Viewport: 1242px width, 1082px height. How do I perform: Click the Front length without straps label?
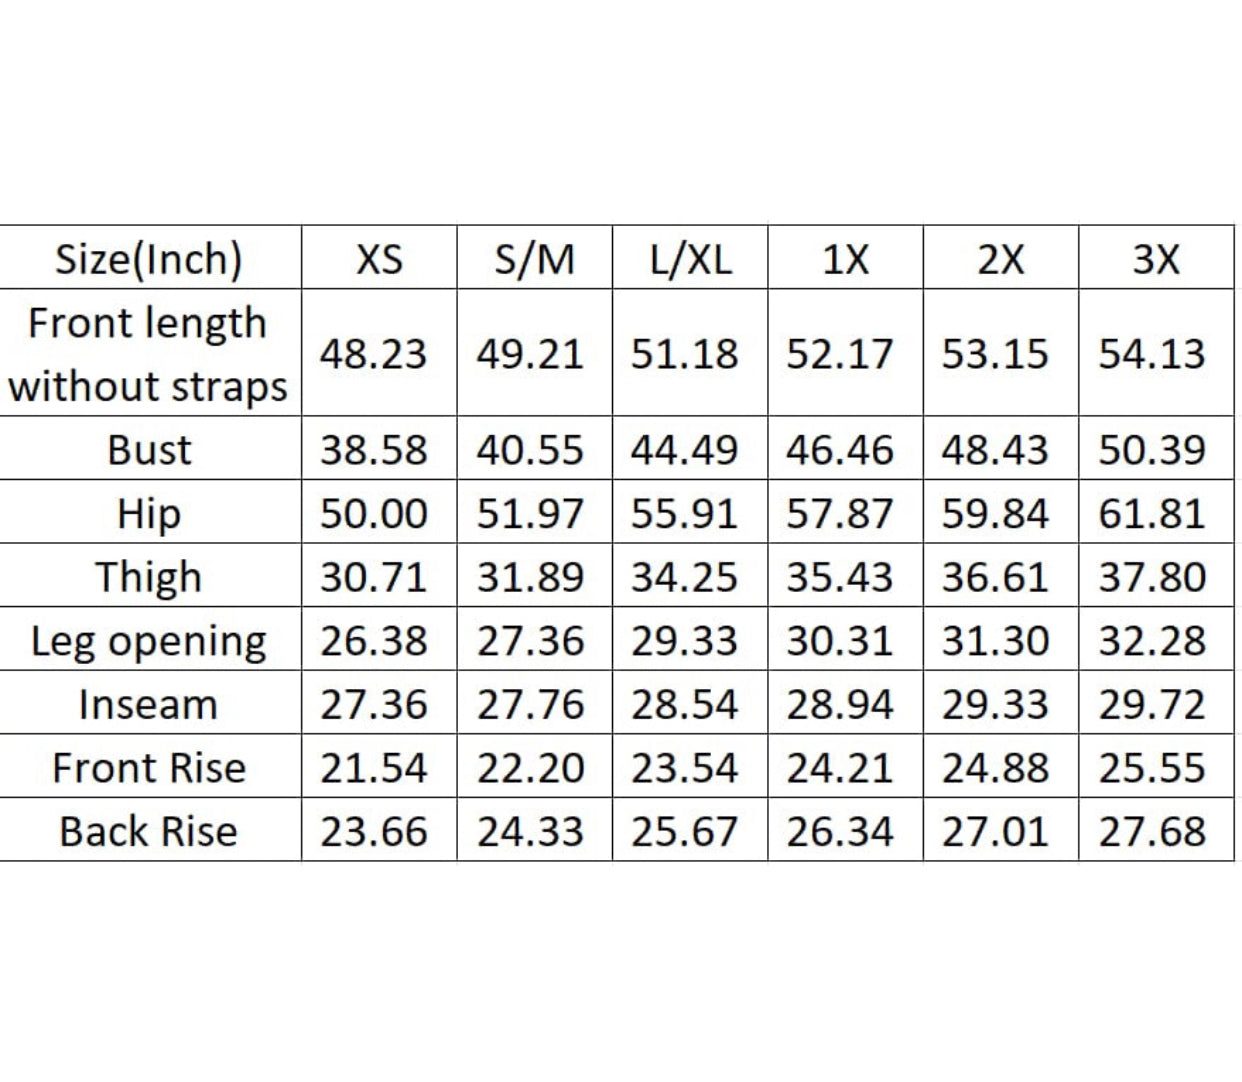pyautogui.click(x=149, y=354)
